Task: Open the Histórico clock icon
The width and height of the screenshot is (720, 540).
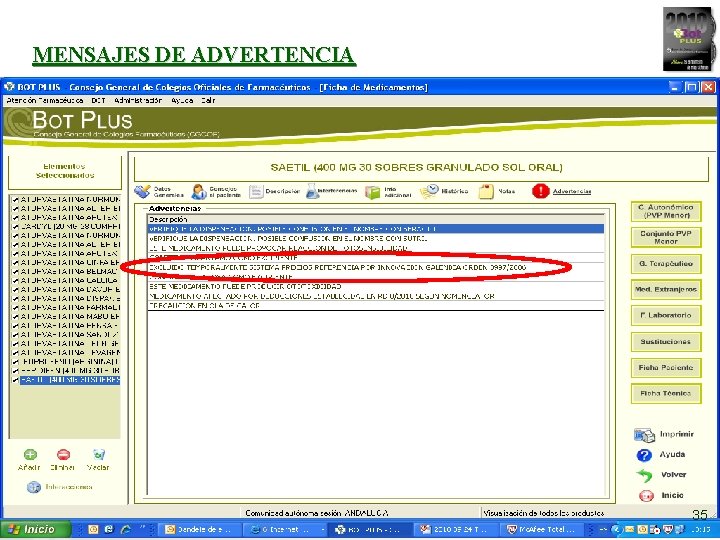Action: point(429,191)
